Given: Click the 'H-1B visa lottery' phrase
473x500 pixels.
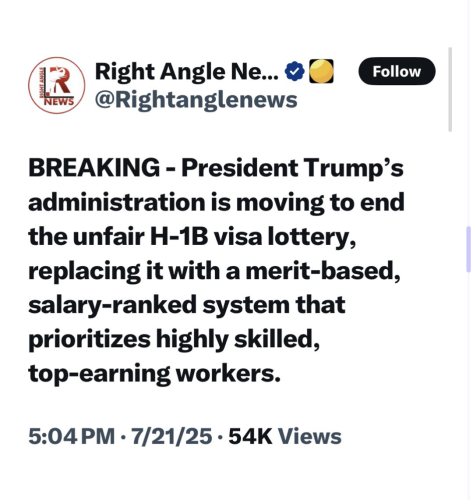Looking at the screenshot, I should [x=253, y=237].
